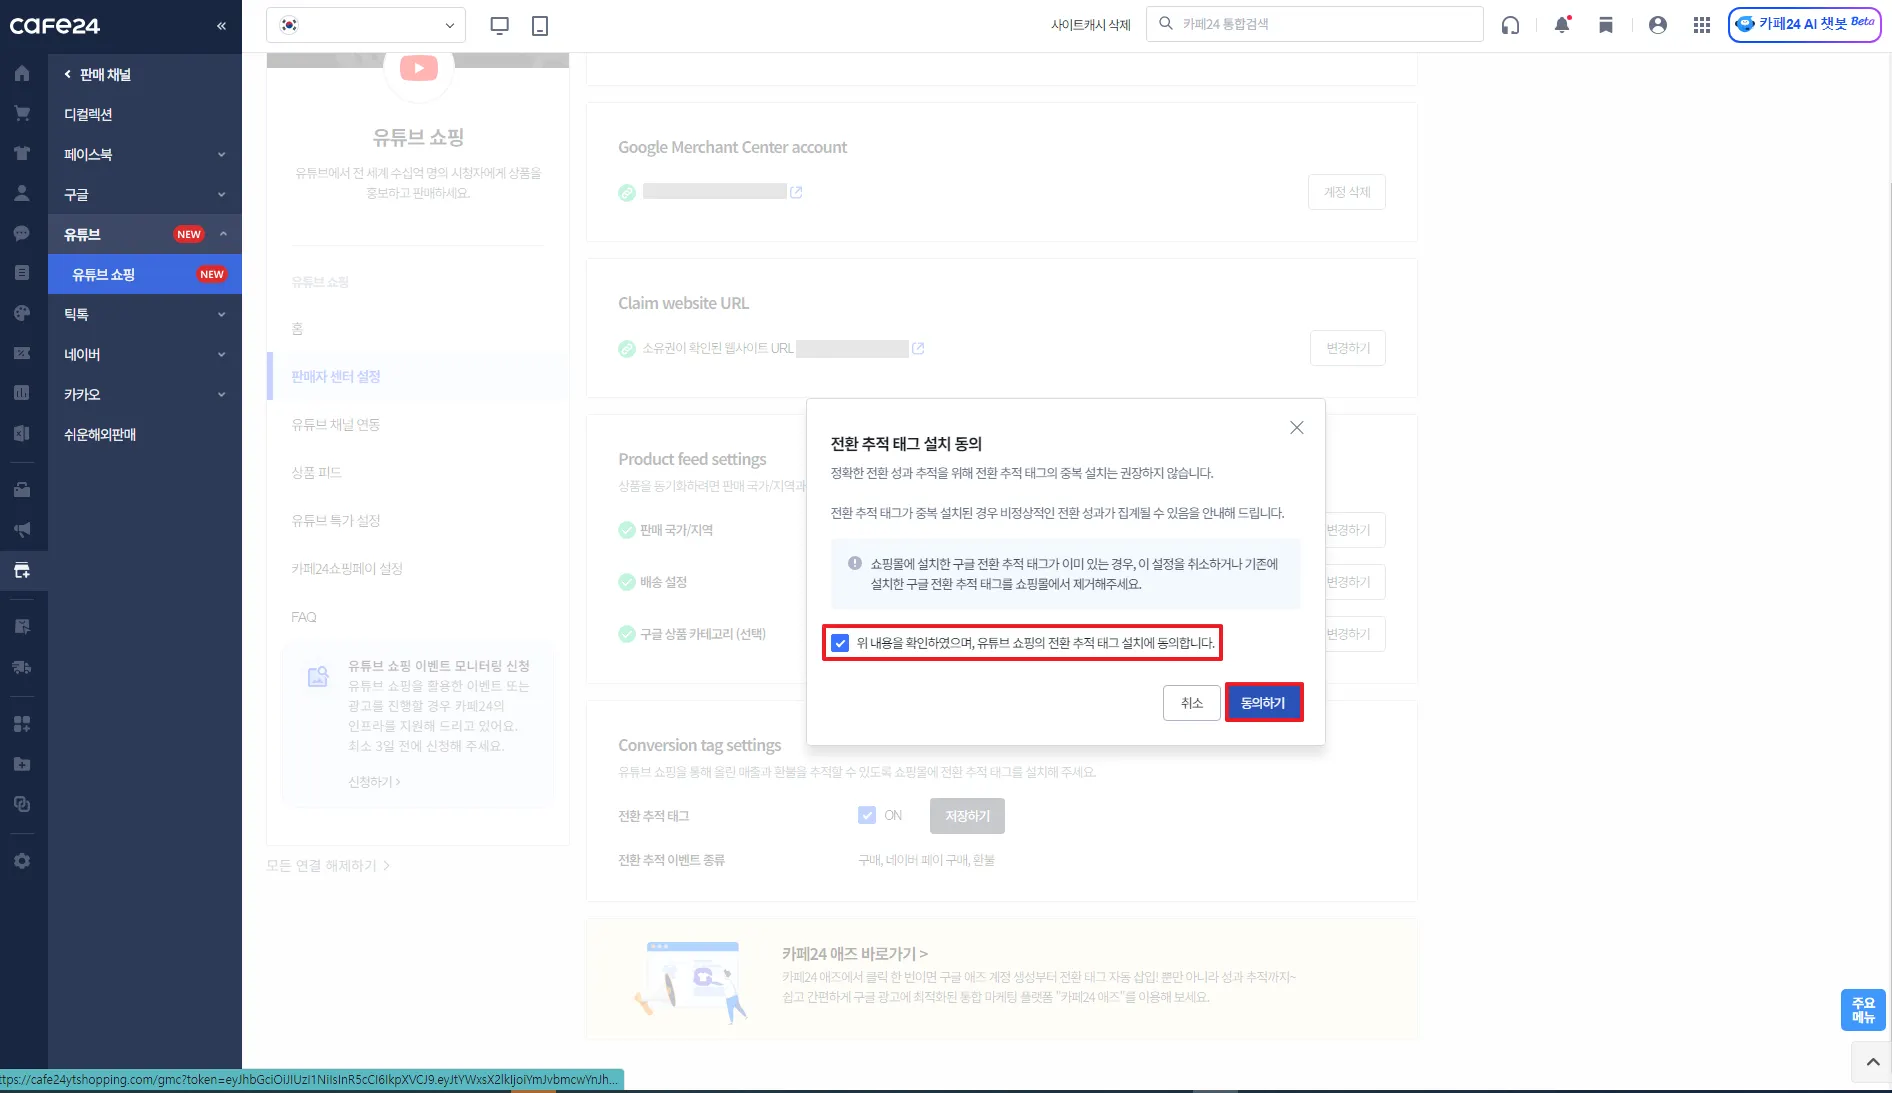Open the person customers icon
The height and width of the screenshot is (1093, 1892).
(x=22, y=193)
